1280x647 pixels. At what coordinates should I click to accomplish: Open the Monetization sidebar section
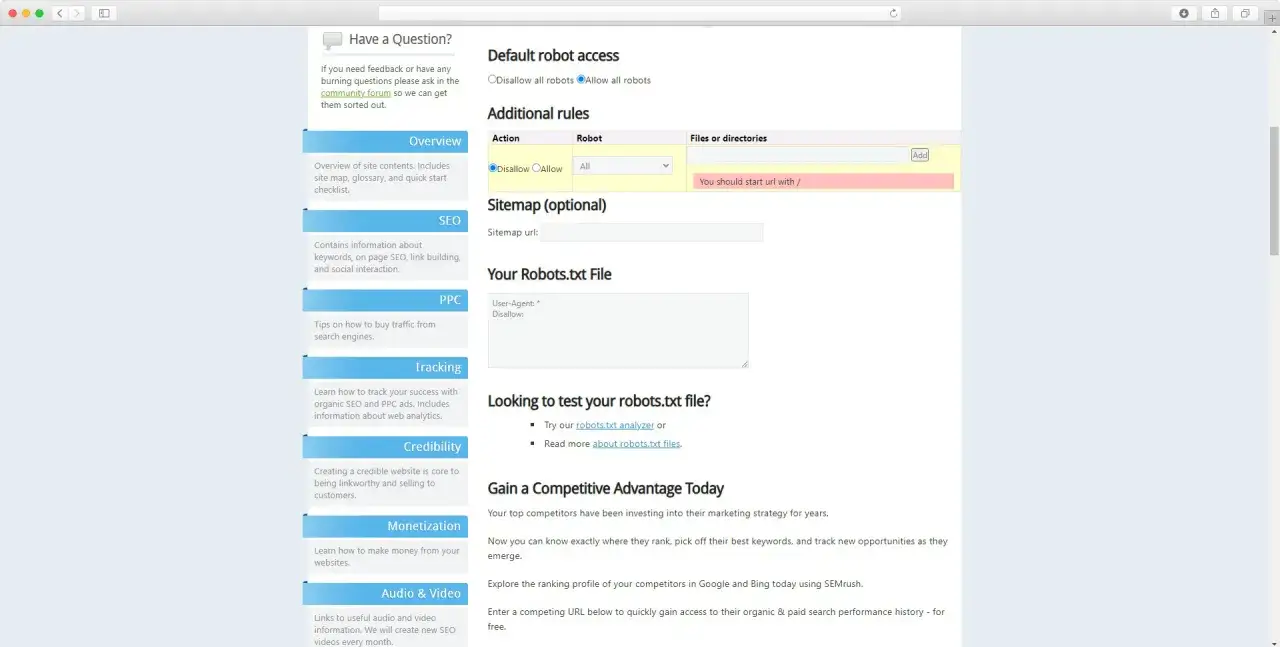385,526
